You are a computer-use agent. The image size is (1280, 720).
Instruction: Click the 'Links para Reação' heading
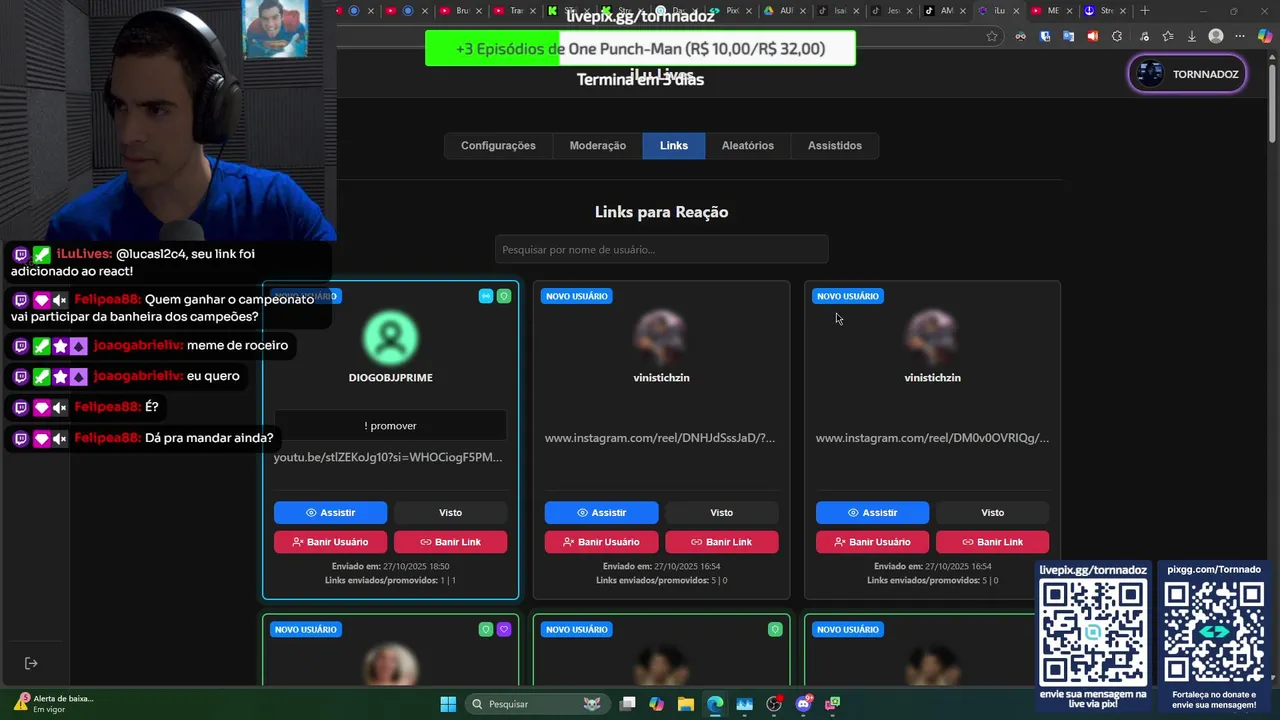click(661, 212)
